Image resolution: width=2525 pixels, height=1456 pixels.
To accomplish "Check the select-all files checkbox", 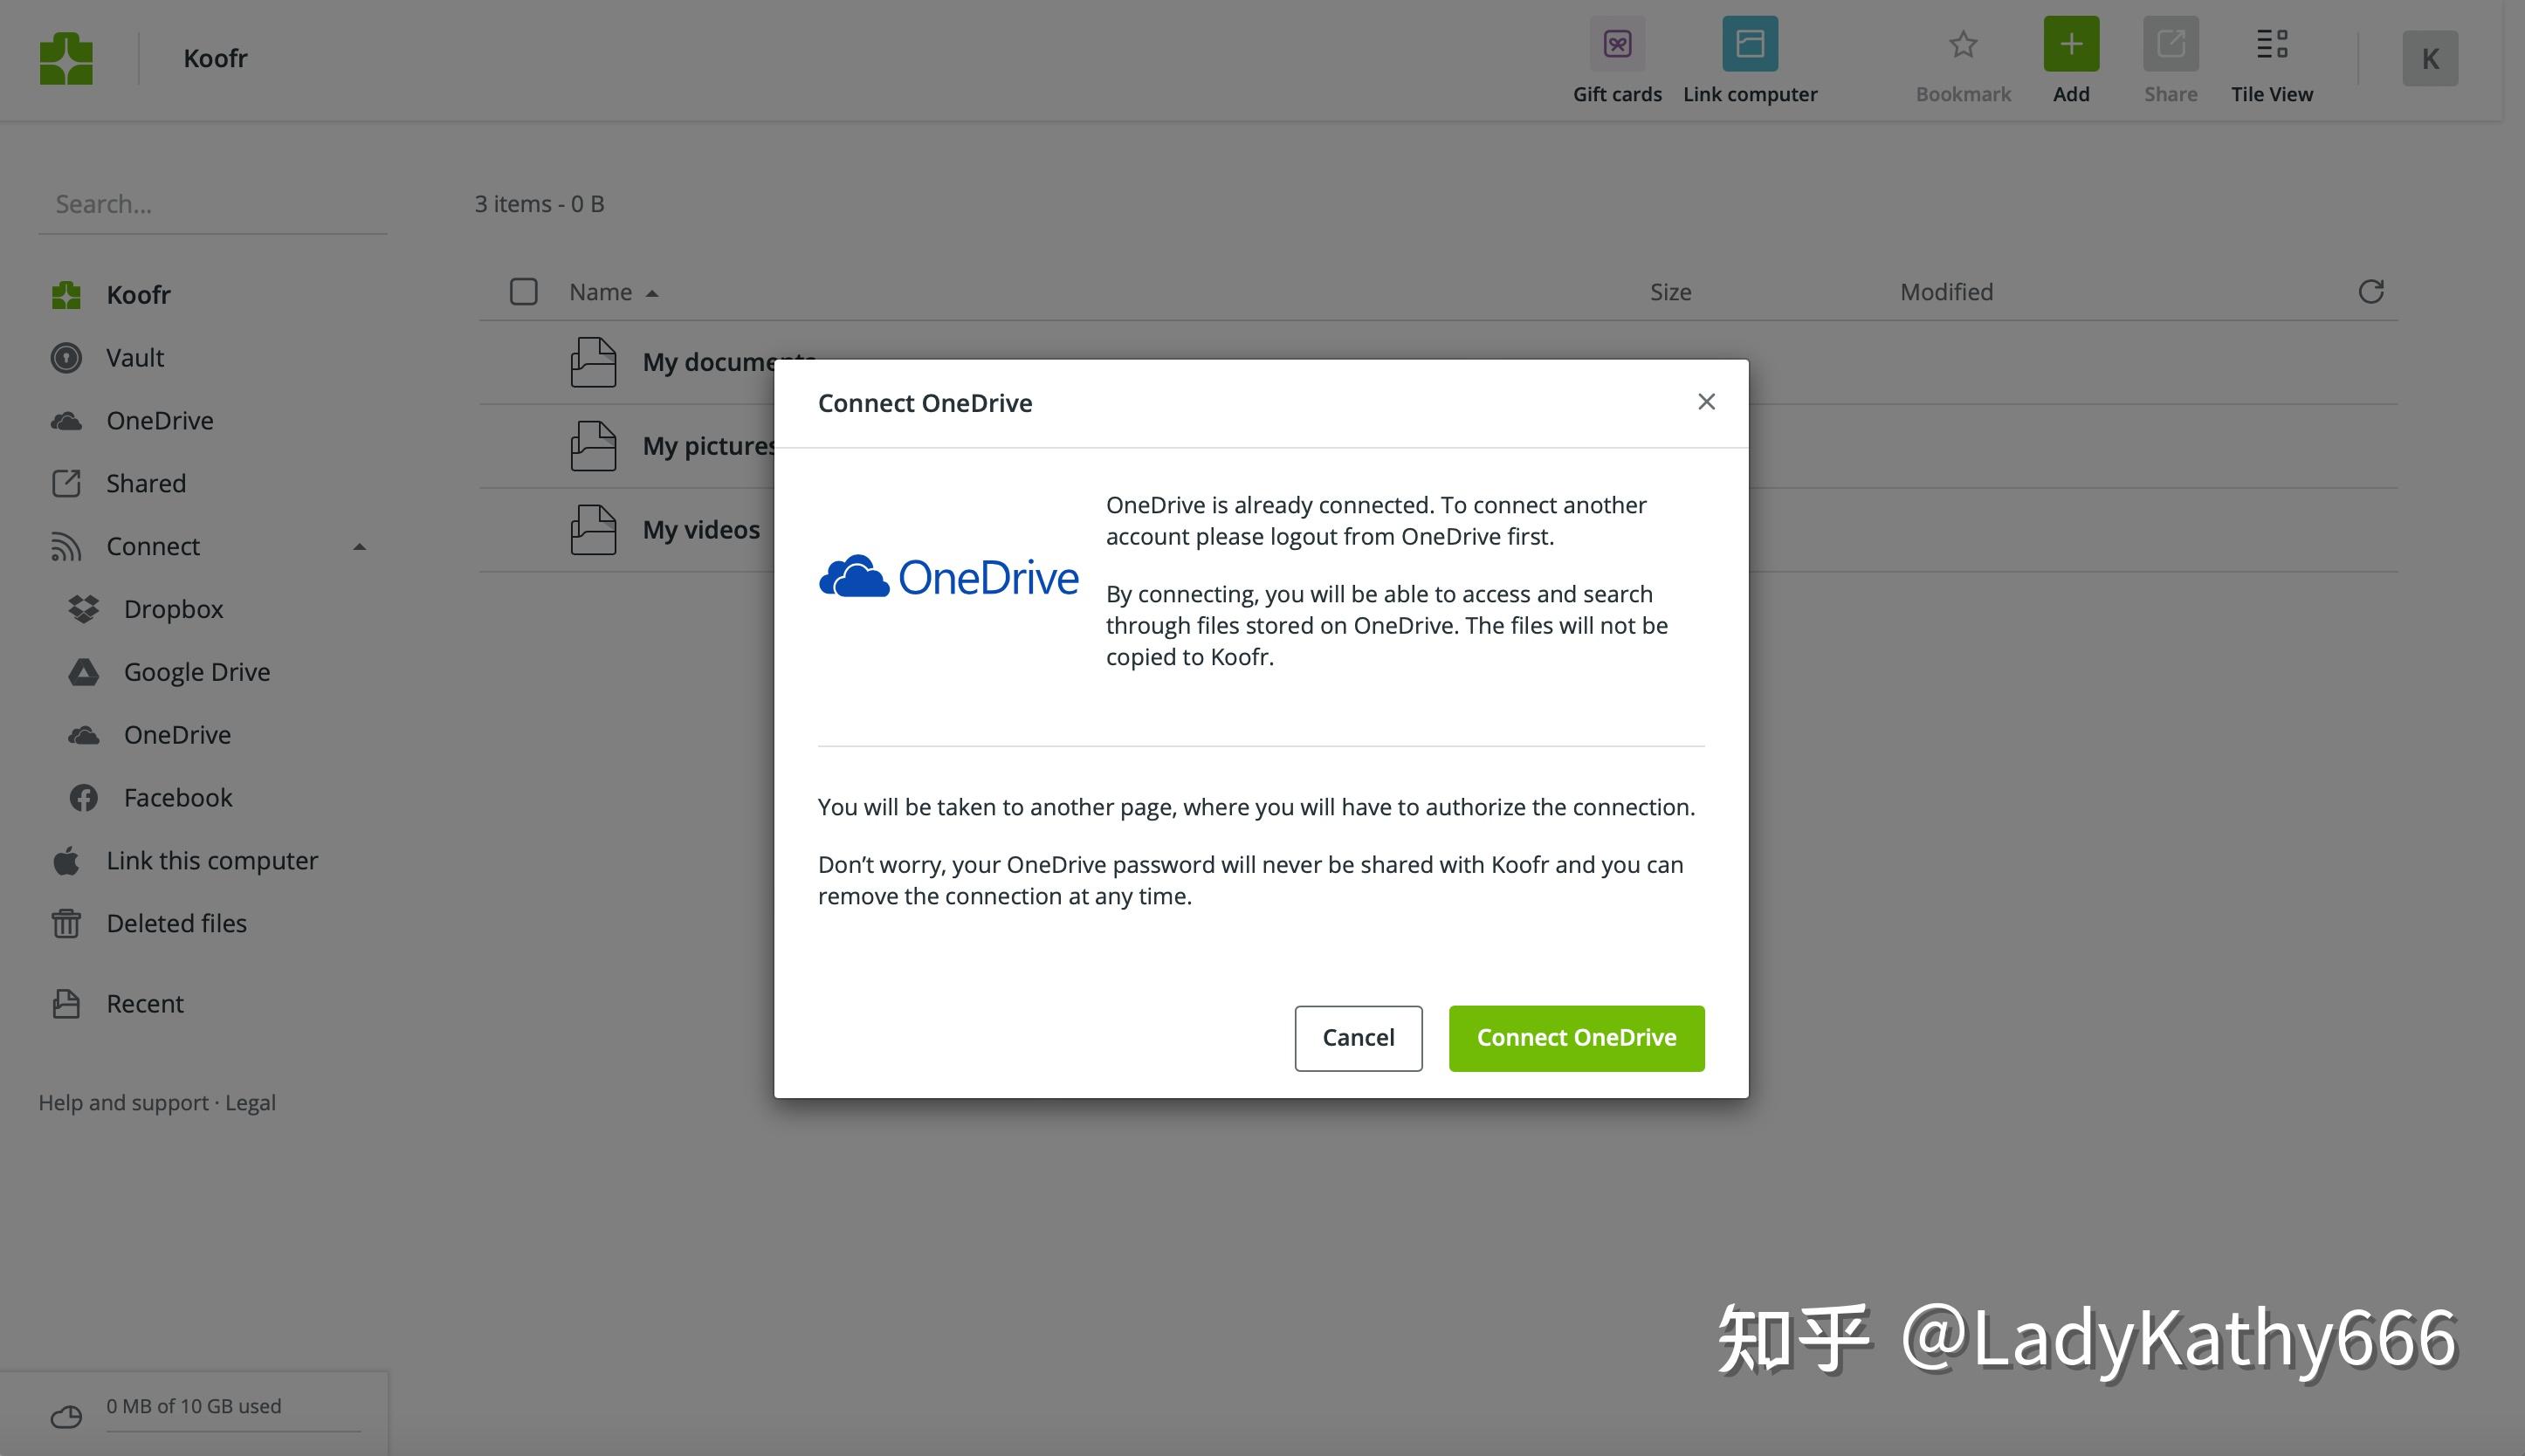I will click(x=523, y=291).
